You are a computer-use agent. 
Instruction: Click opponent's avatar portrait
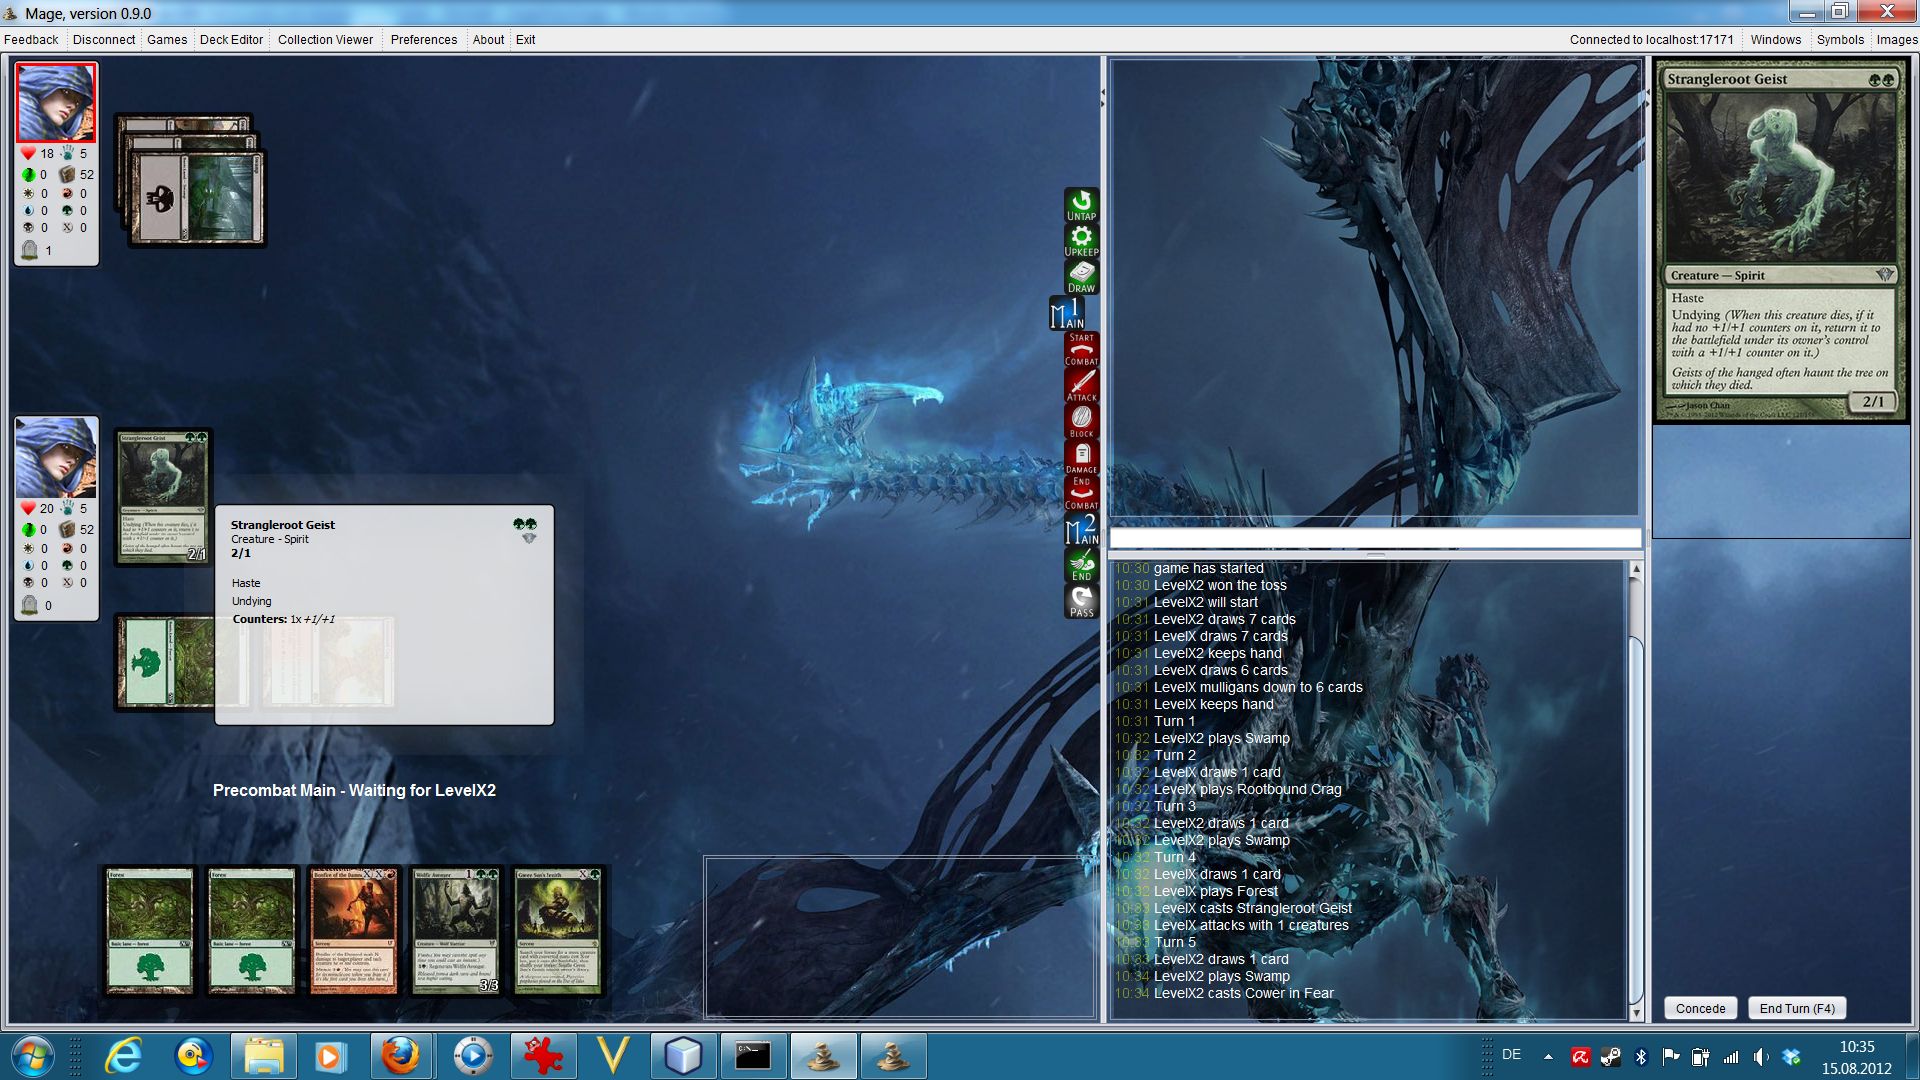coord(56,103)
